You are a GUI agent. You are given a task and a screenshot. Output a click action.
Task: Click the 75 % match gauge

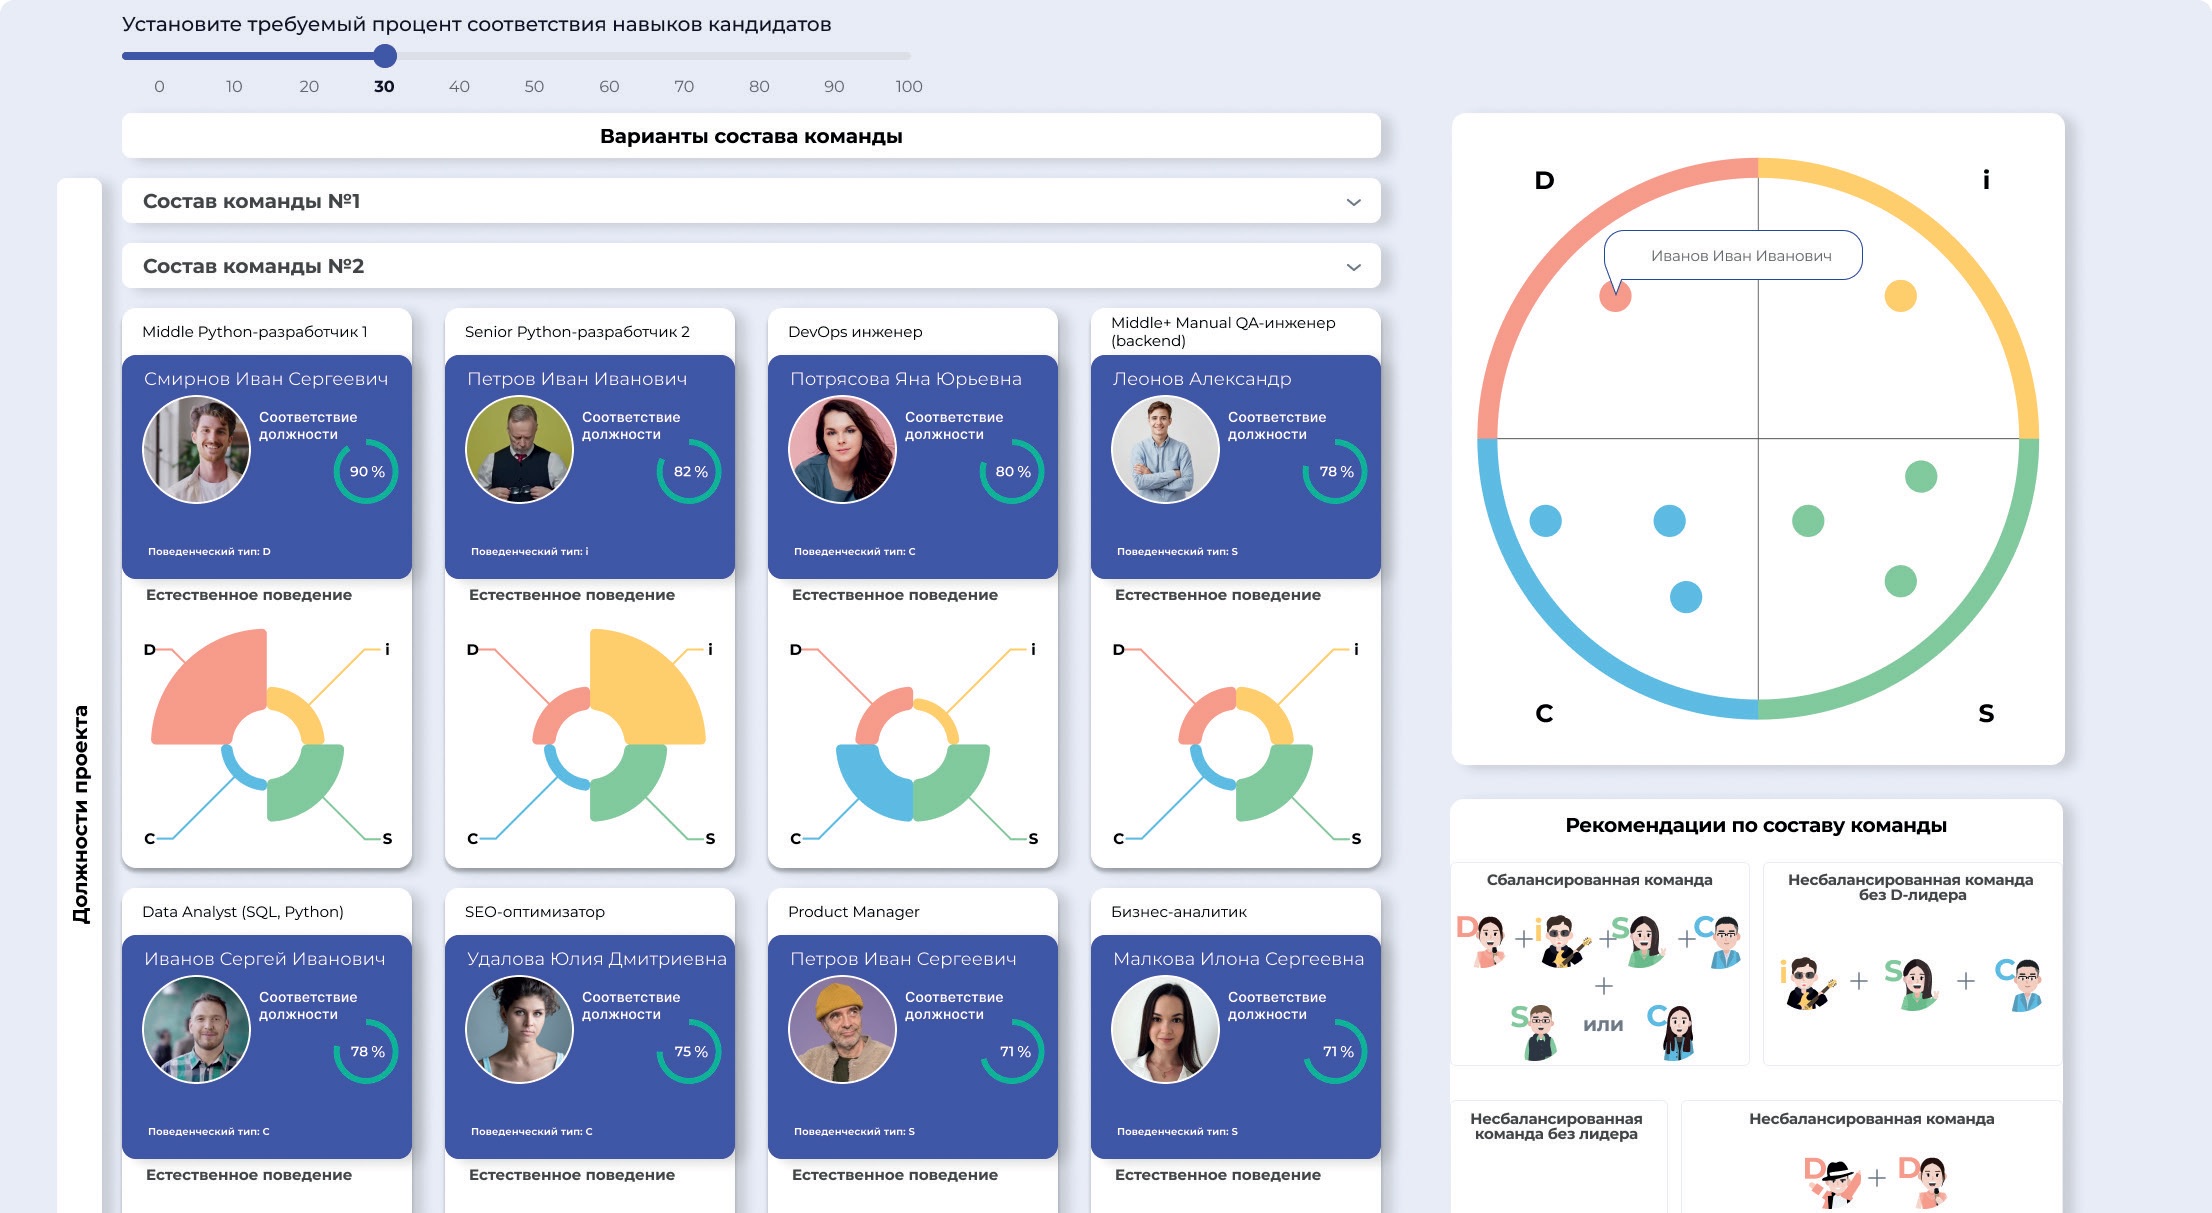(x=689, y=1052)
